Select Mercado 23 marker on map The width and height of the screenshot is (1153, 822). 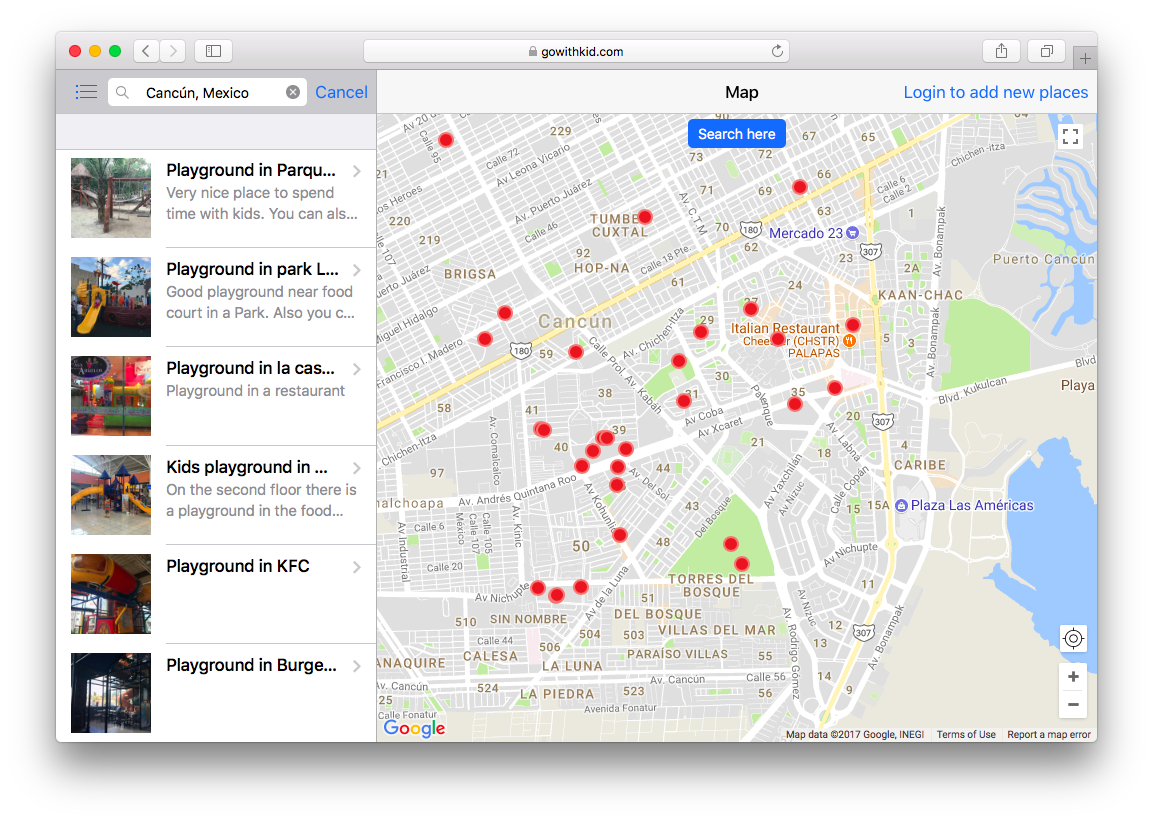tap(852, 233)
